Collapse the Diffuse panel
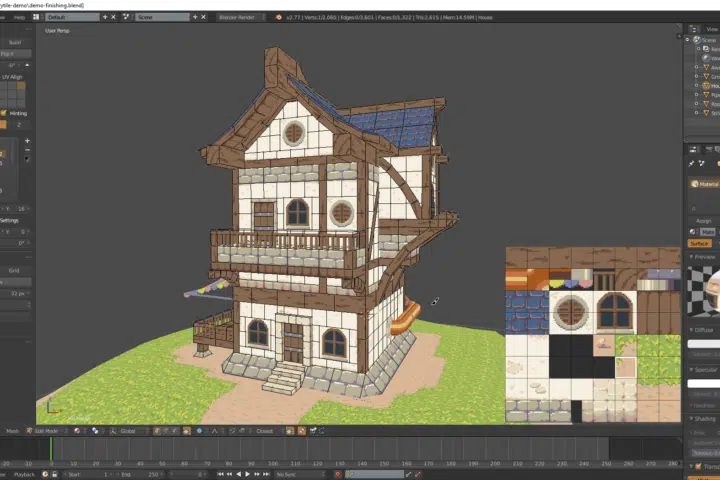The height and width of the screenshot is (480, 720). tap(692, 330)
